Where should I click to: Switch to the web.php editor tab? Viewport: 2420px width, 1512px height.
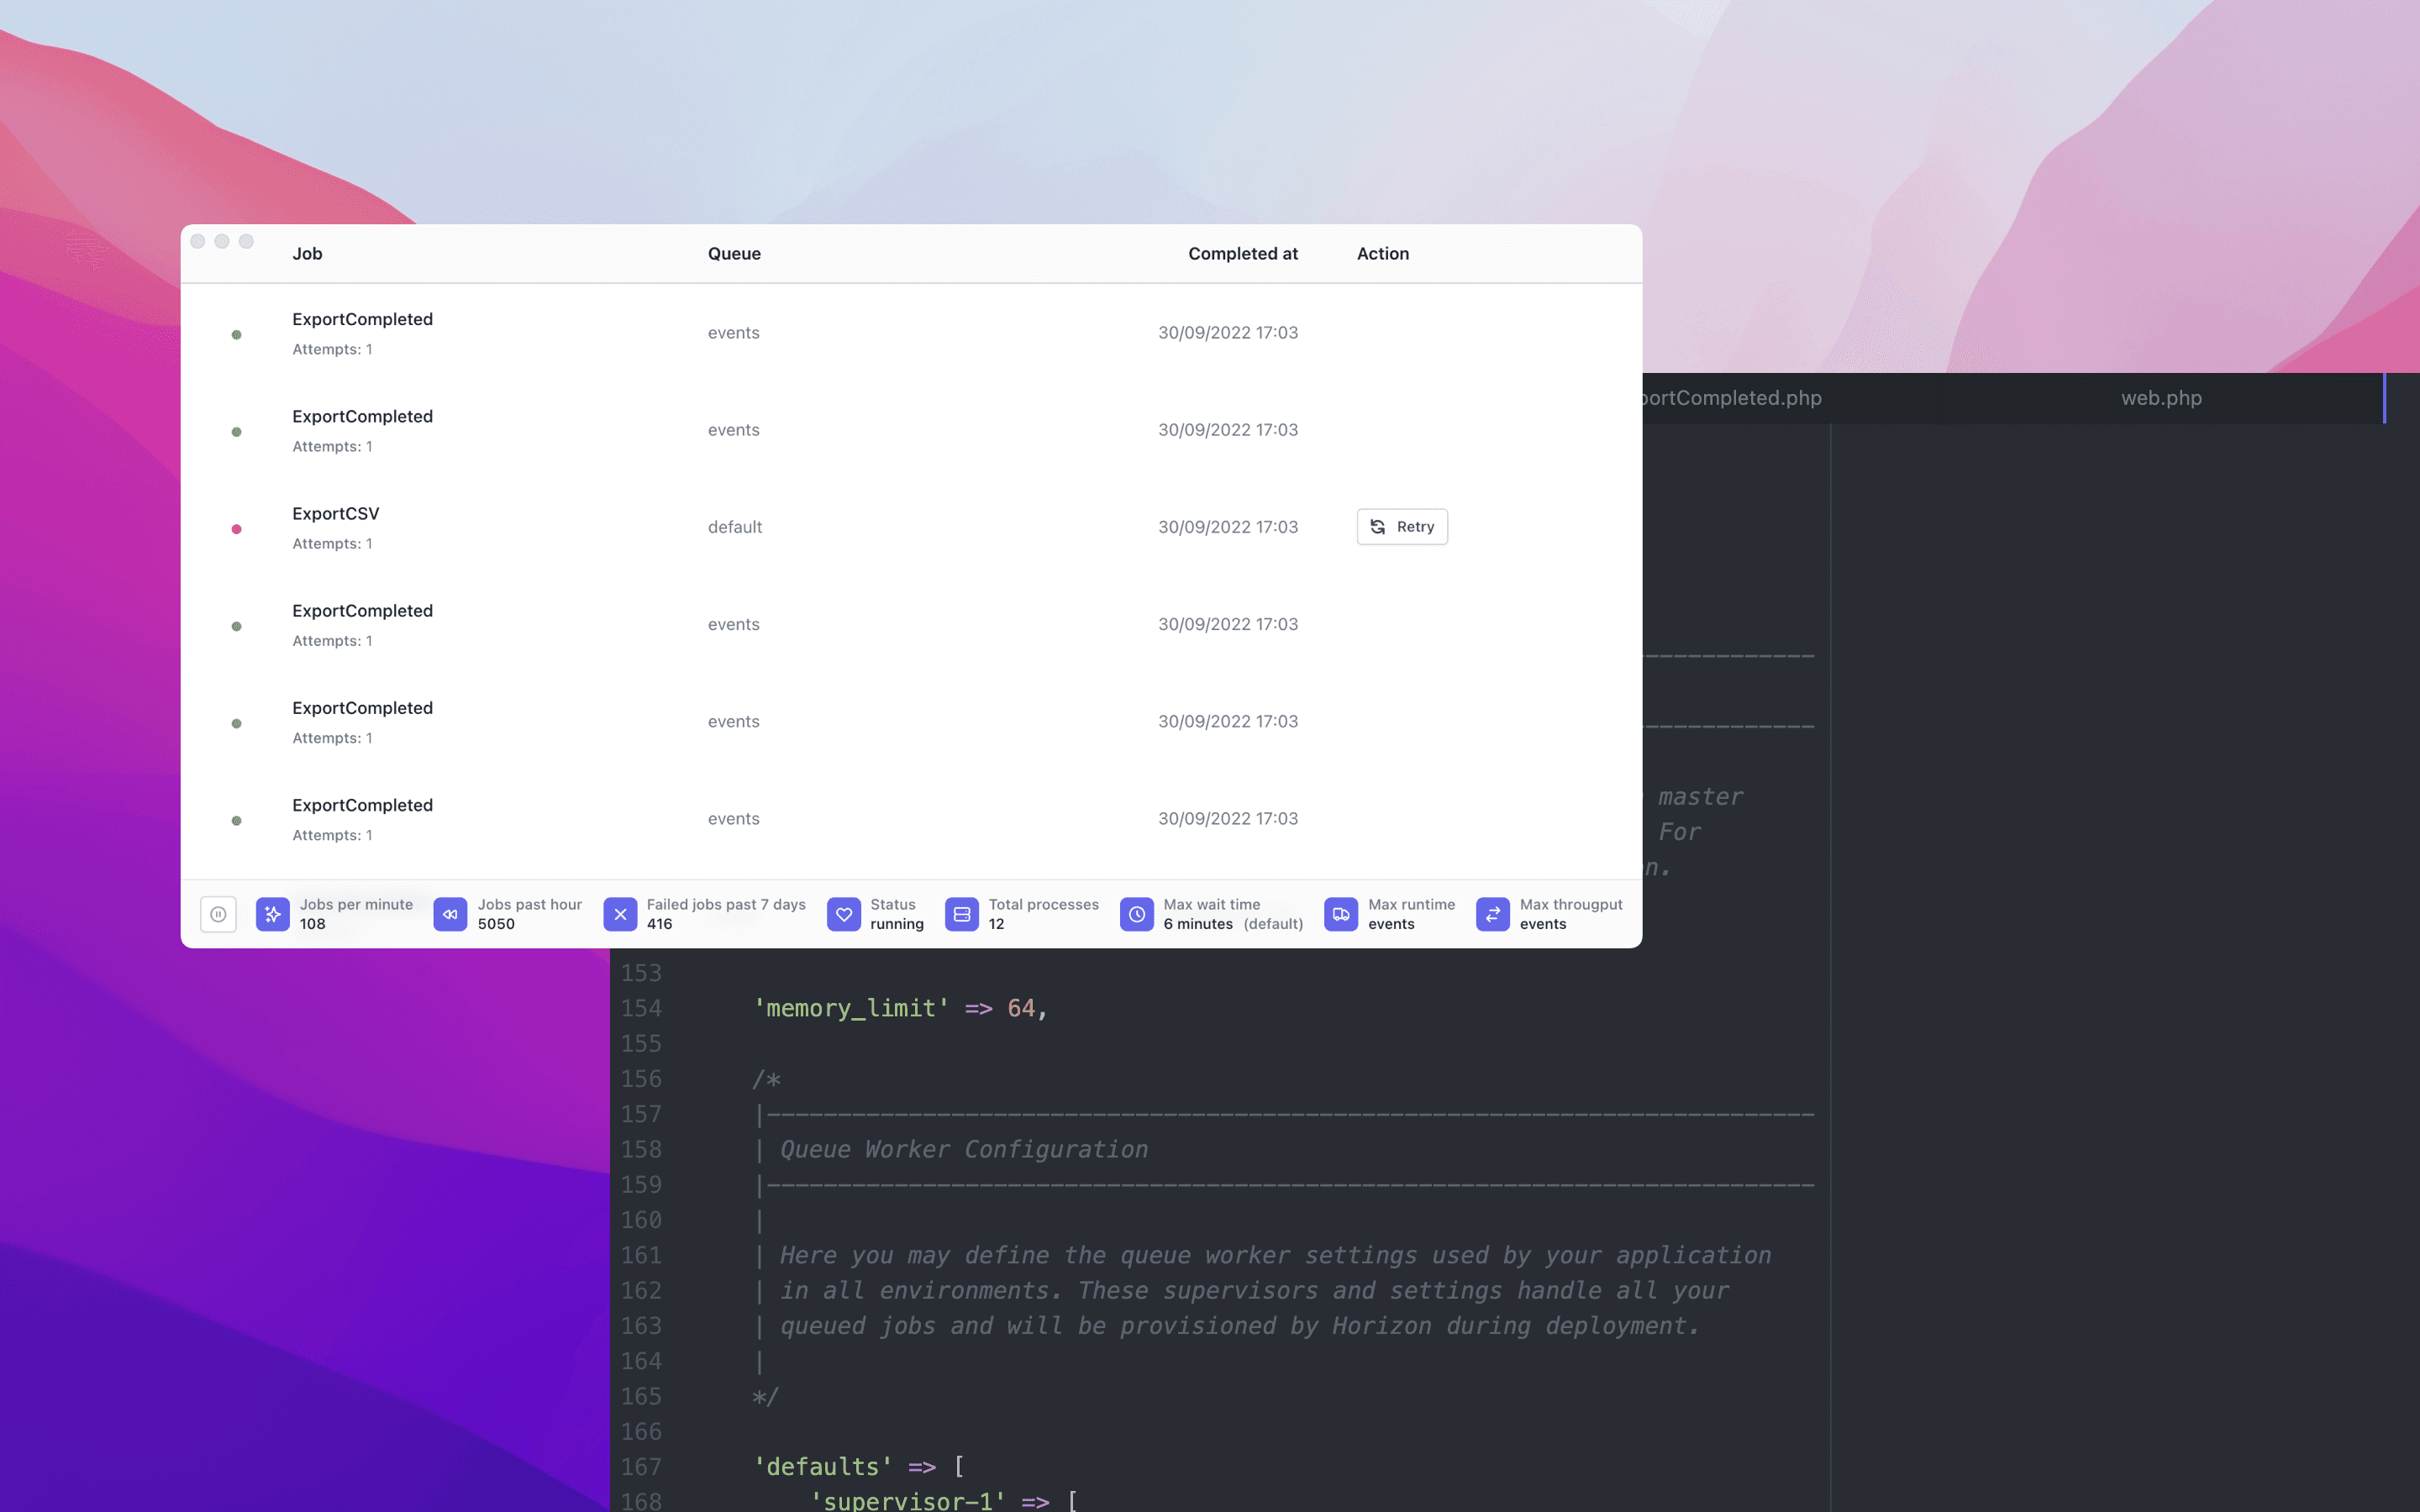point(2161,398)
